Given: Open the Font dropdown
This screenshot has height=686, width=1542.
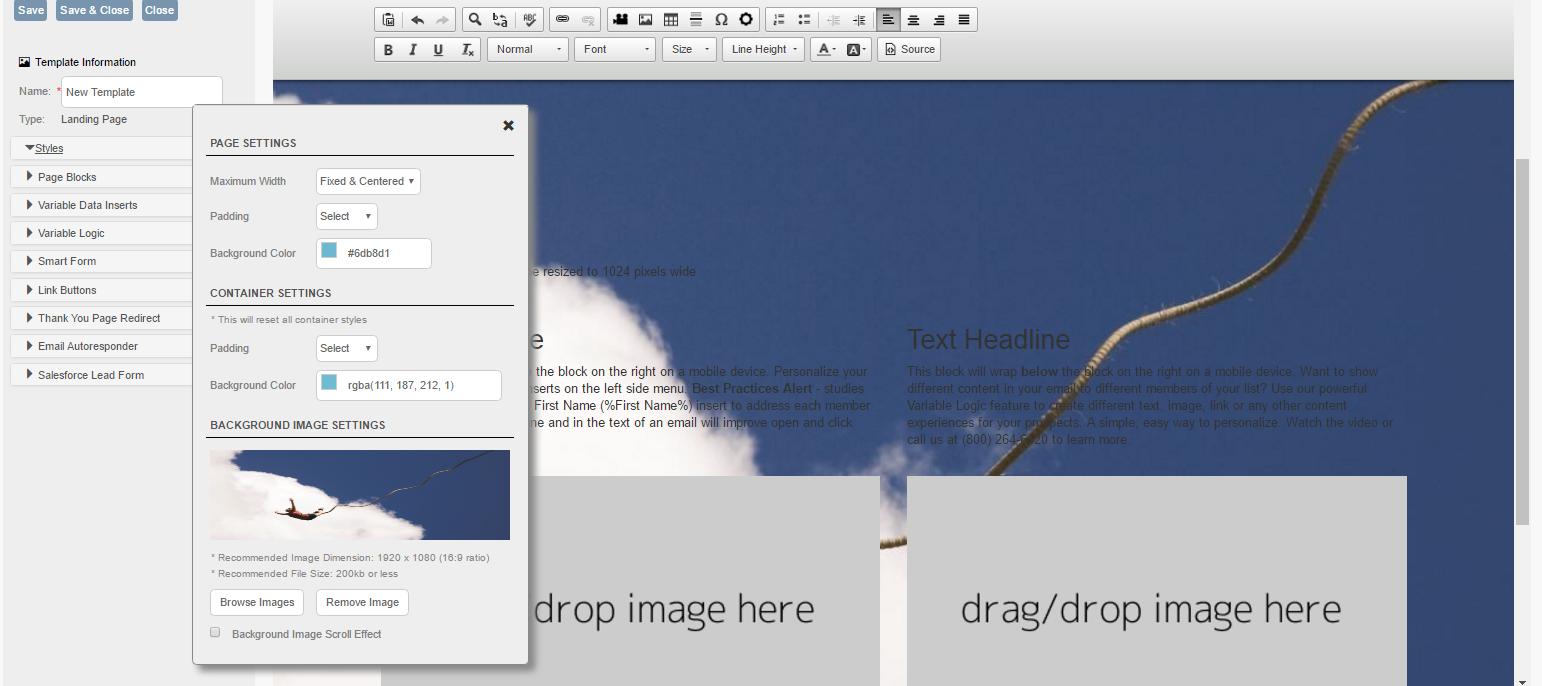Looking at the screenshot, I should coord(615,49).
